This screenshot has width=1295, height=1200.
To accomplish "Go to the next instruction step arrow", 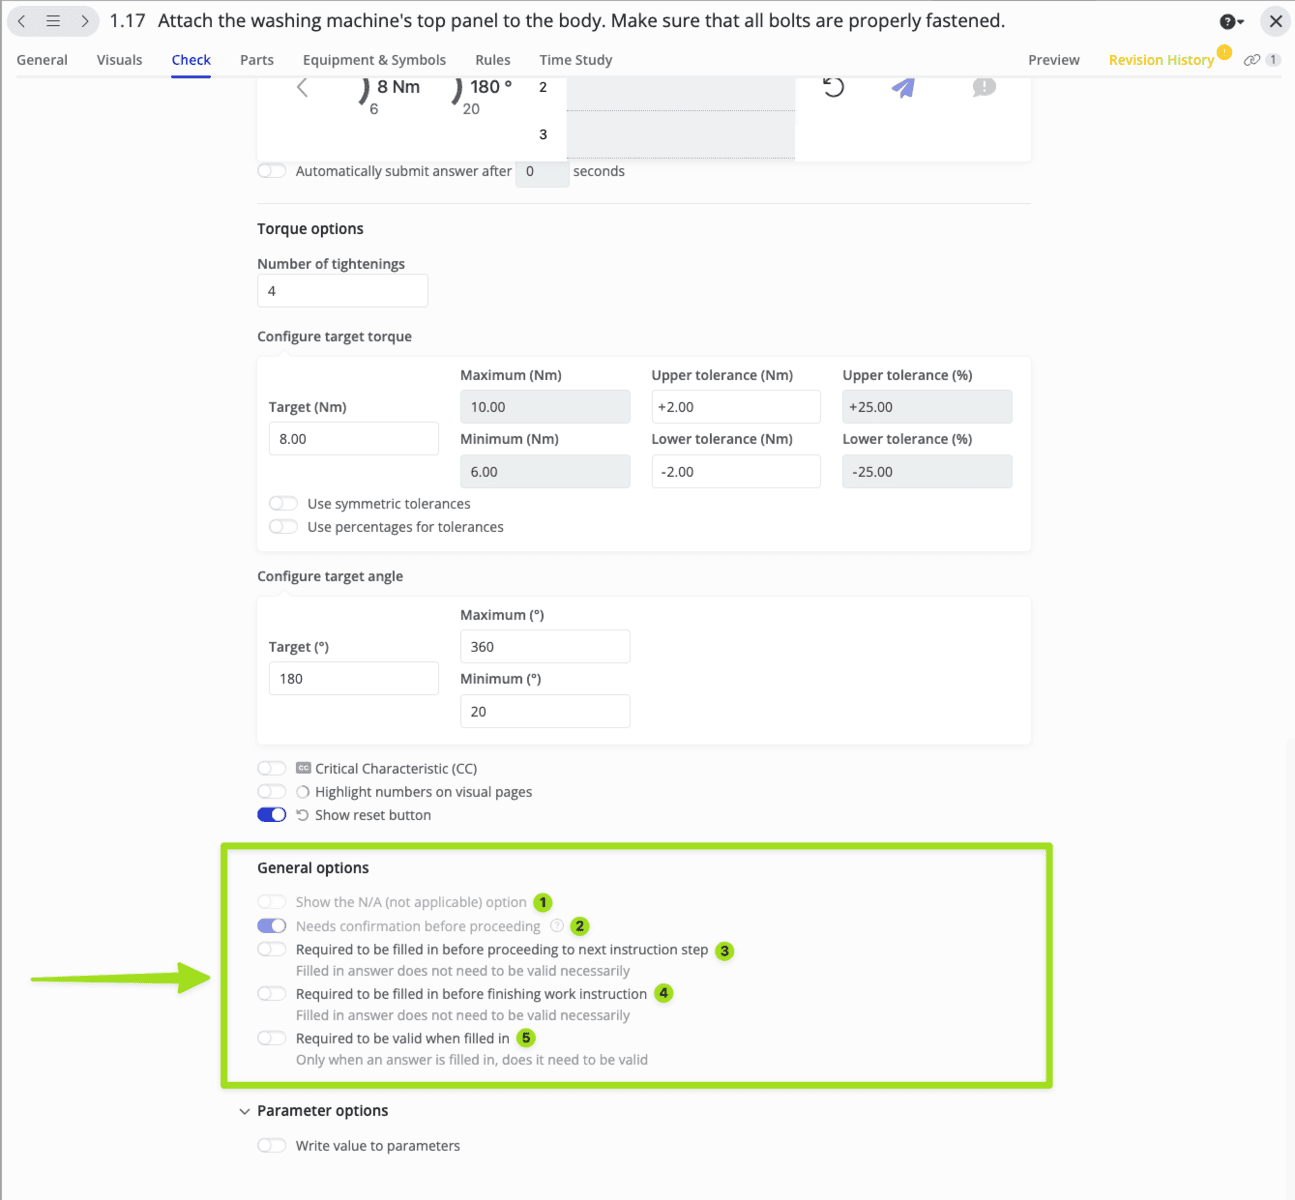I will click(85, 21).
